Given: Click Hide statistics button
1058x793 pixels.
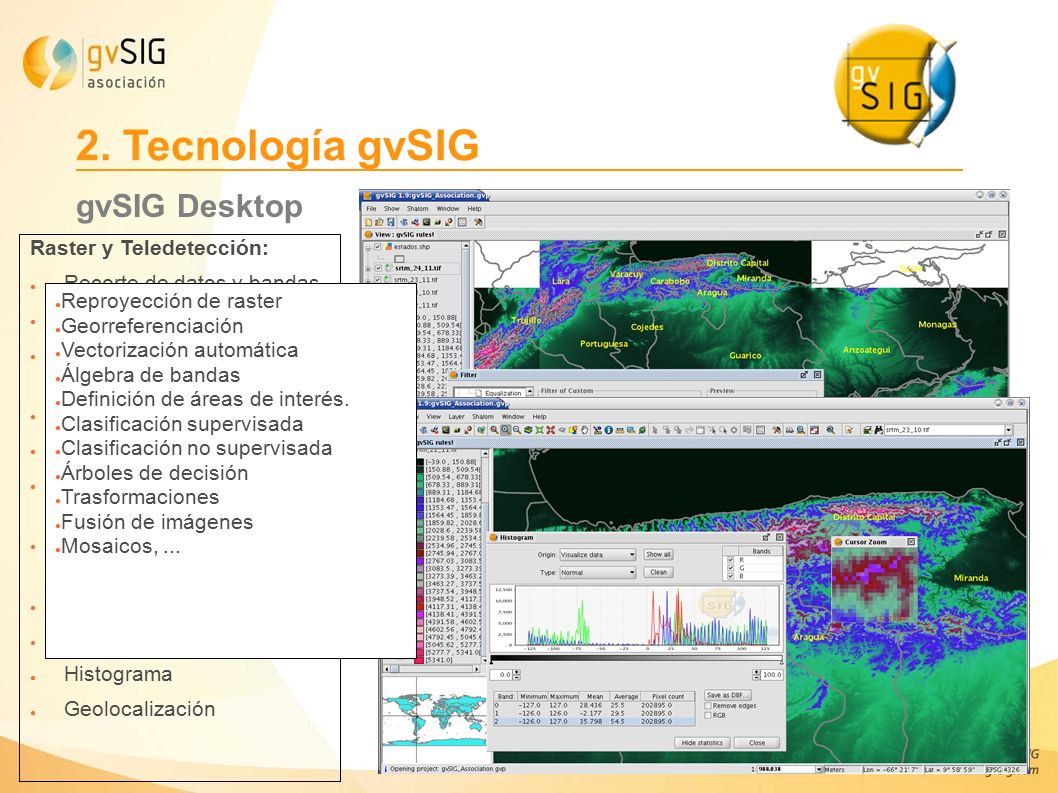Looking at the screenshot, I should coord(702,743).
